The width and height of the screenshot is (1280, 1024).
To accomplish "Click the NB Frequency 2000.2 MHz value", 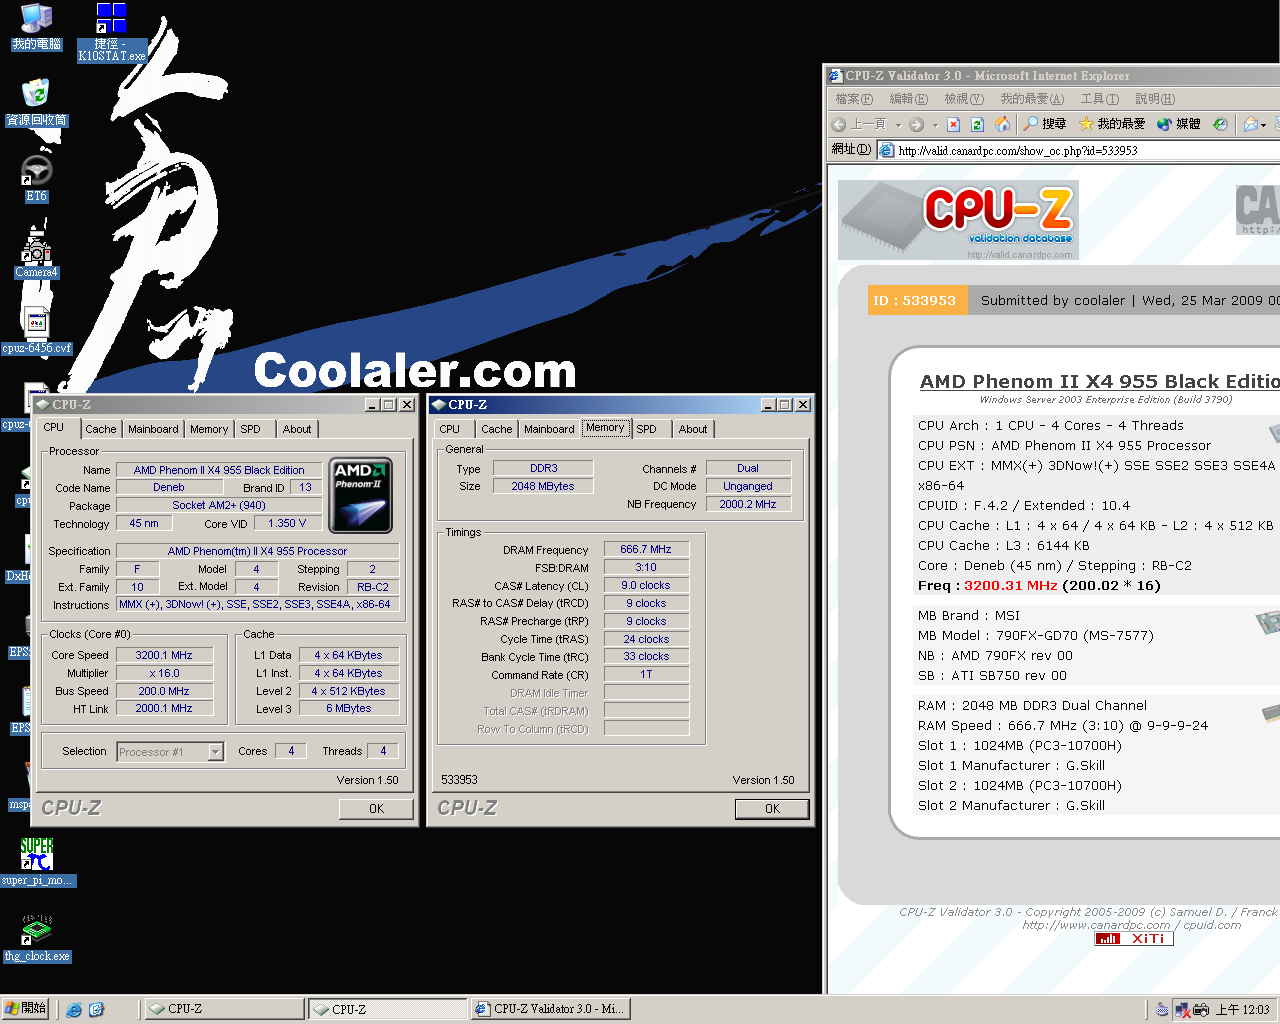I will [748, 504].
